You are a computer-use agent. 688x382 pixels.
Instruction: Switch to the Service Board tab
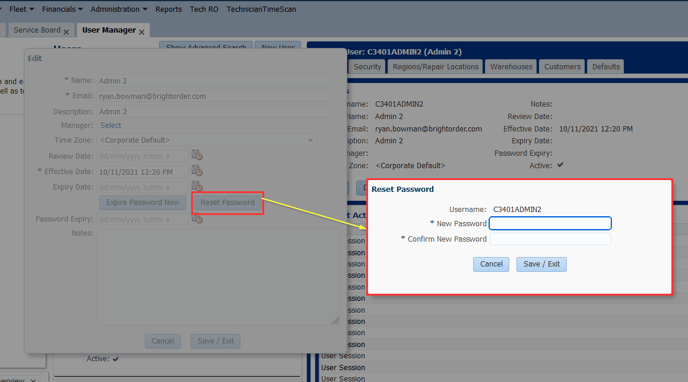37,30
